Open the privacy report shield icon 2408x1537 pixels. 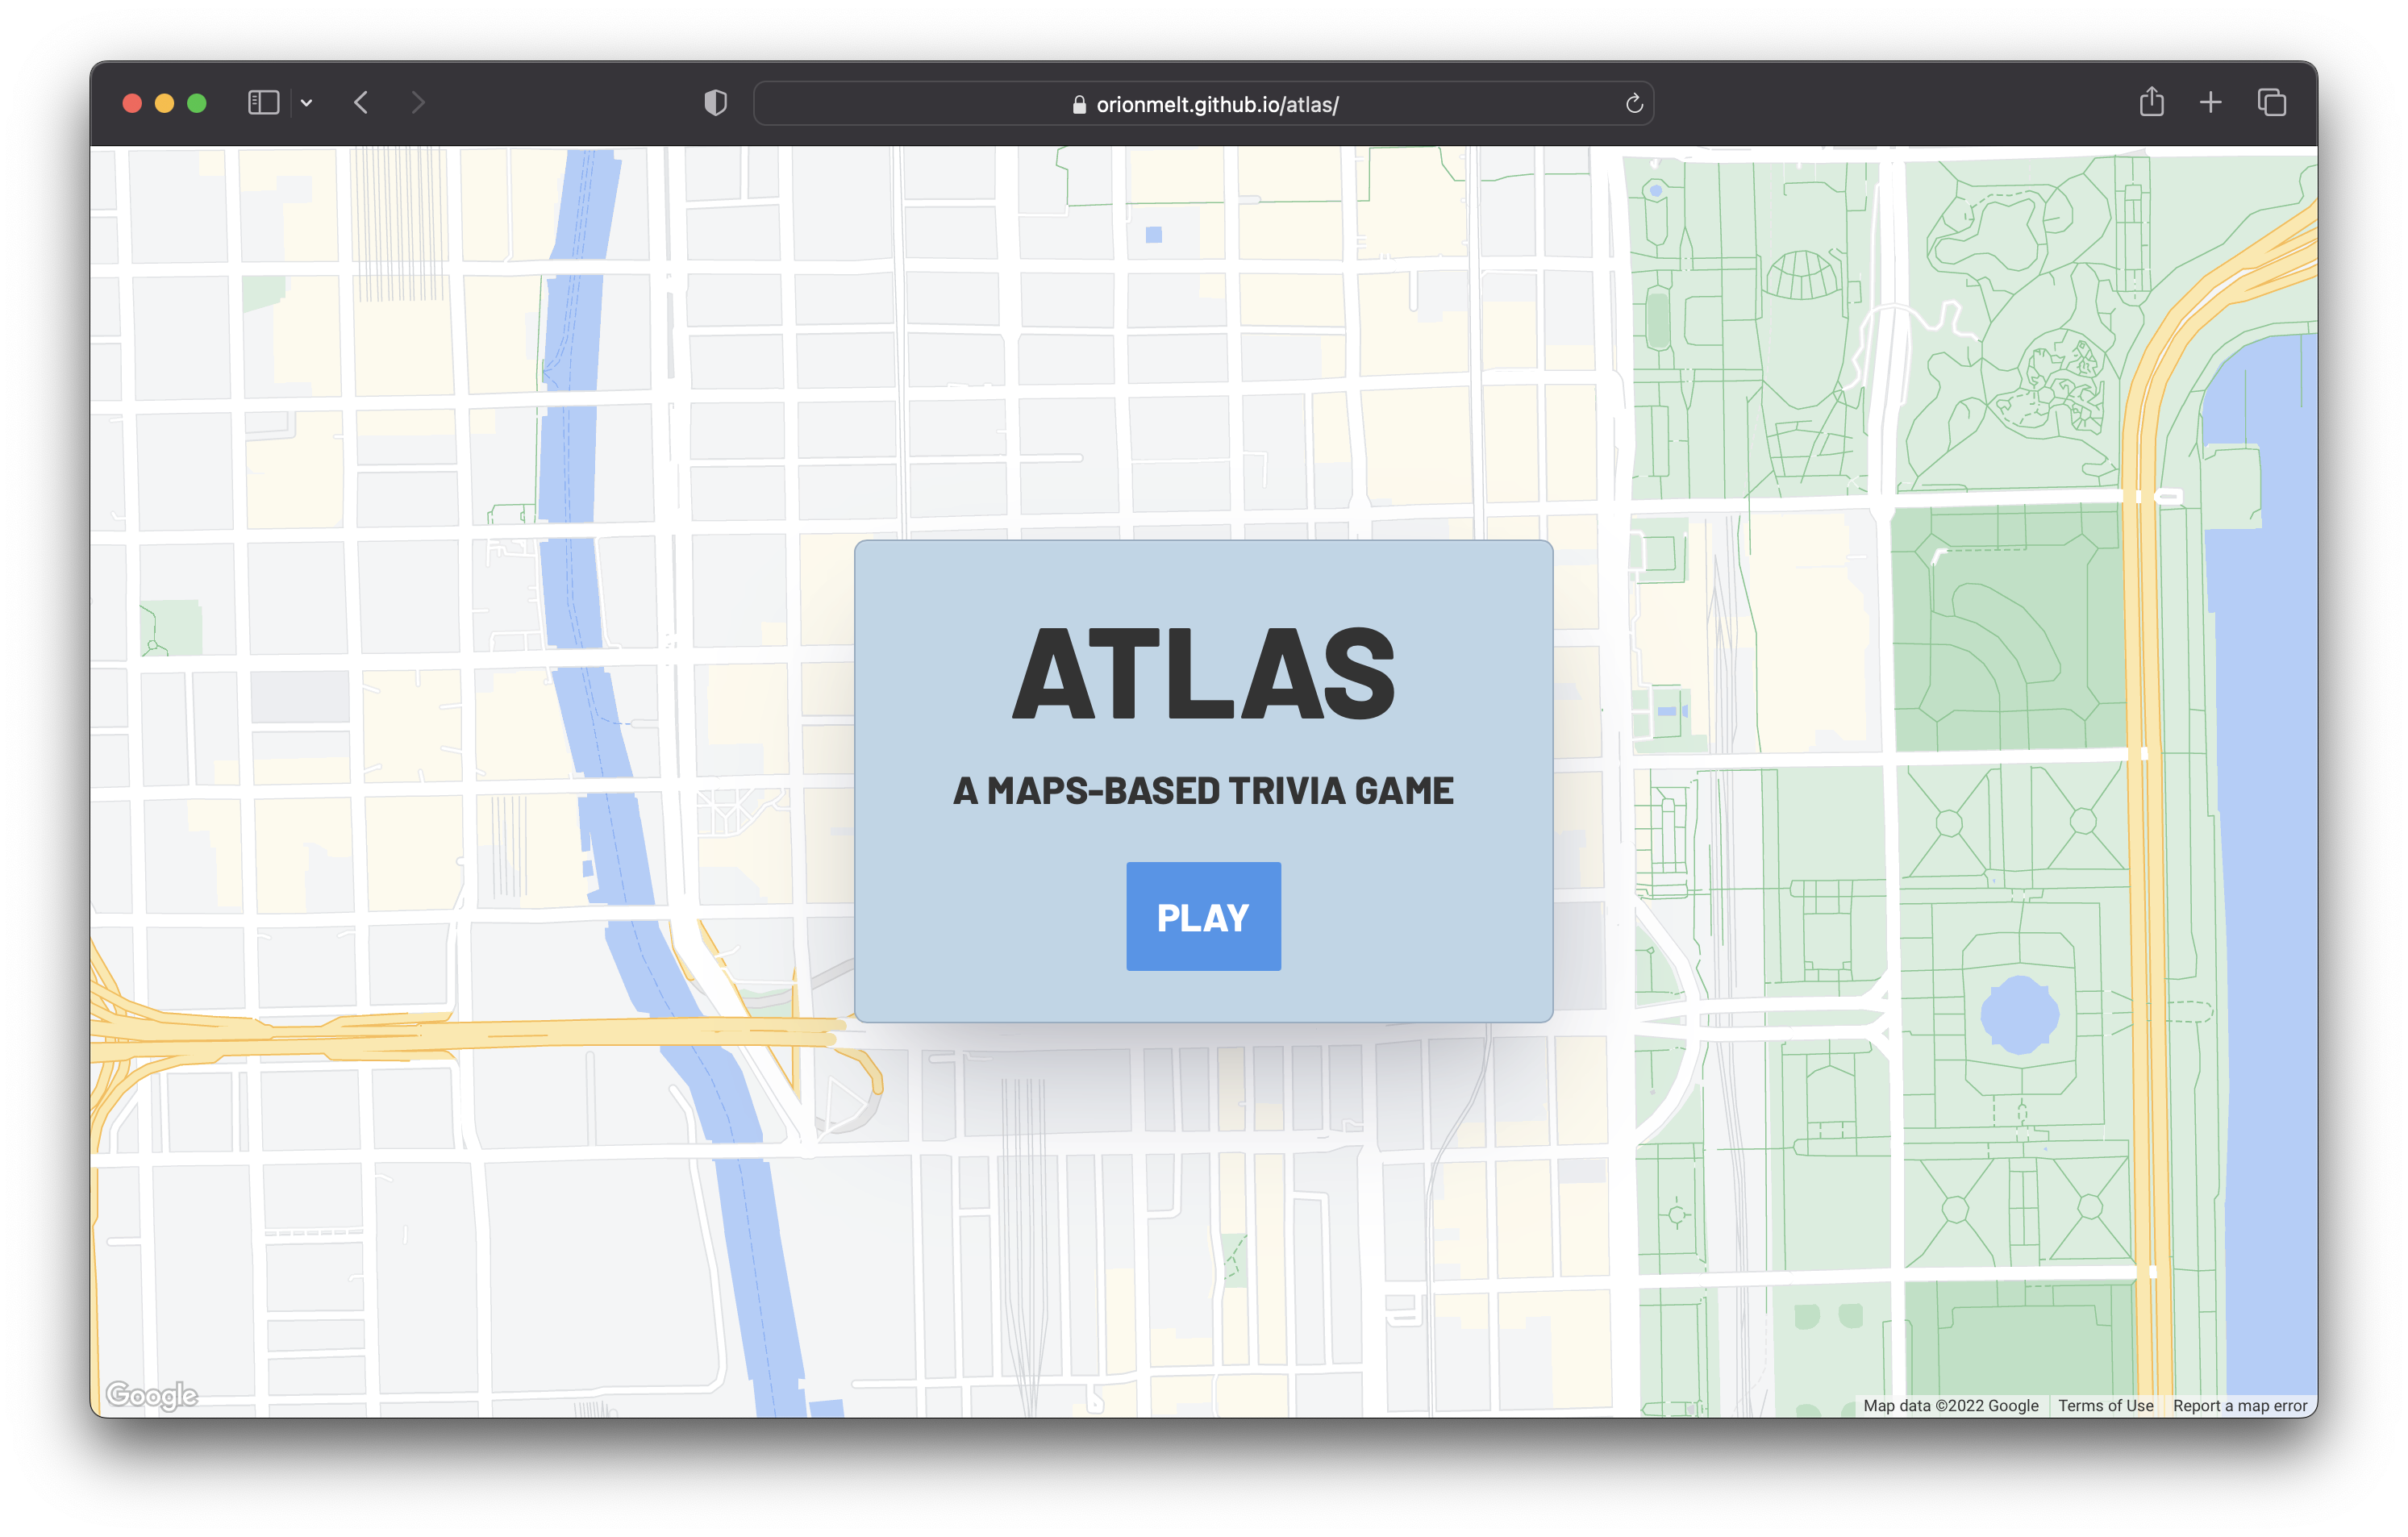click(x=715, y=103)
